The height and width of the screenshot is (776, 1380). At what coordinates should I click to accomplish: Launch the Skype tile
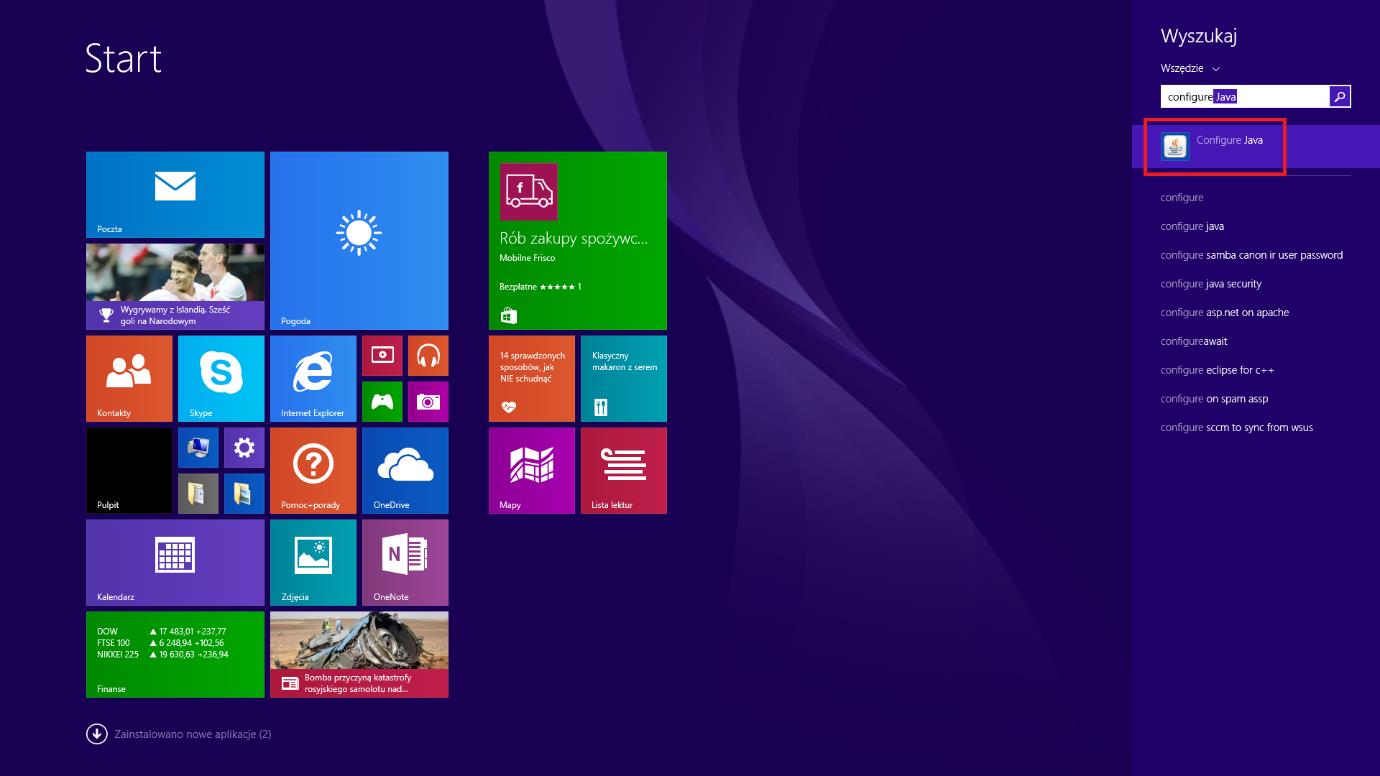tap(221, 379)
